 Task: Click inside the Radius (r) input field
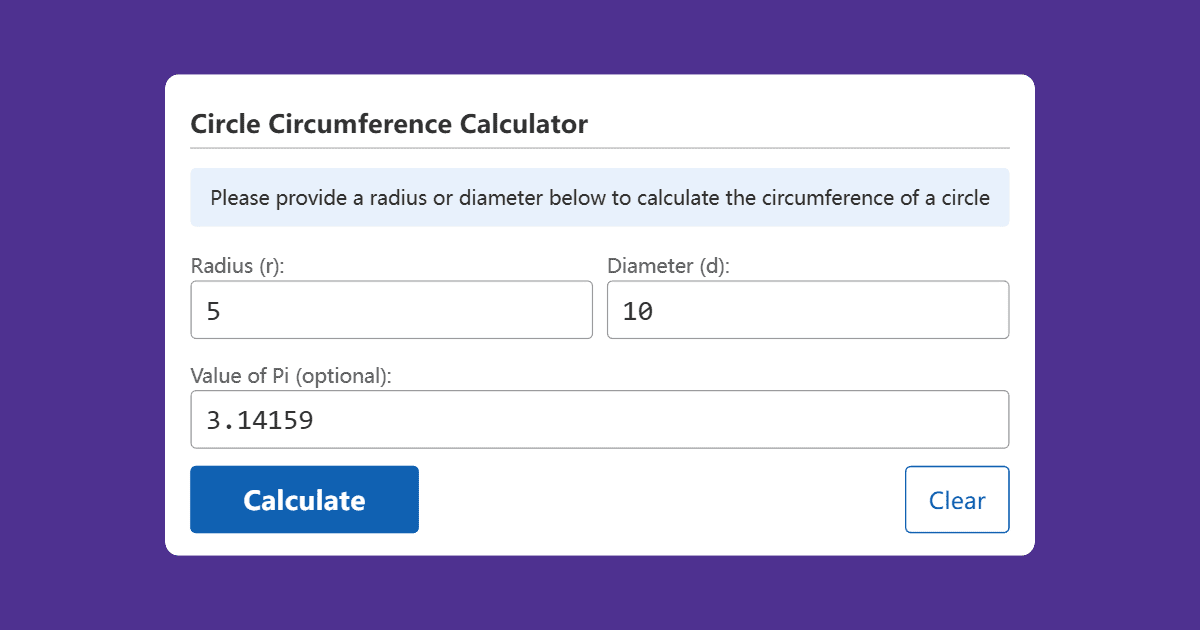pos(391,310)
